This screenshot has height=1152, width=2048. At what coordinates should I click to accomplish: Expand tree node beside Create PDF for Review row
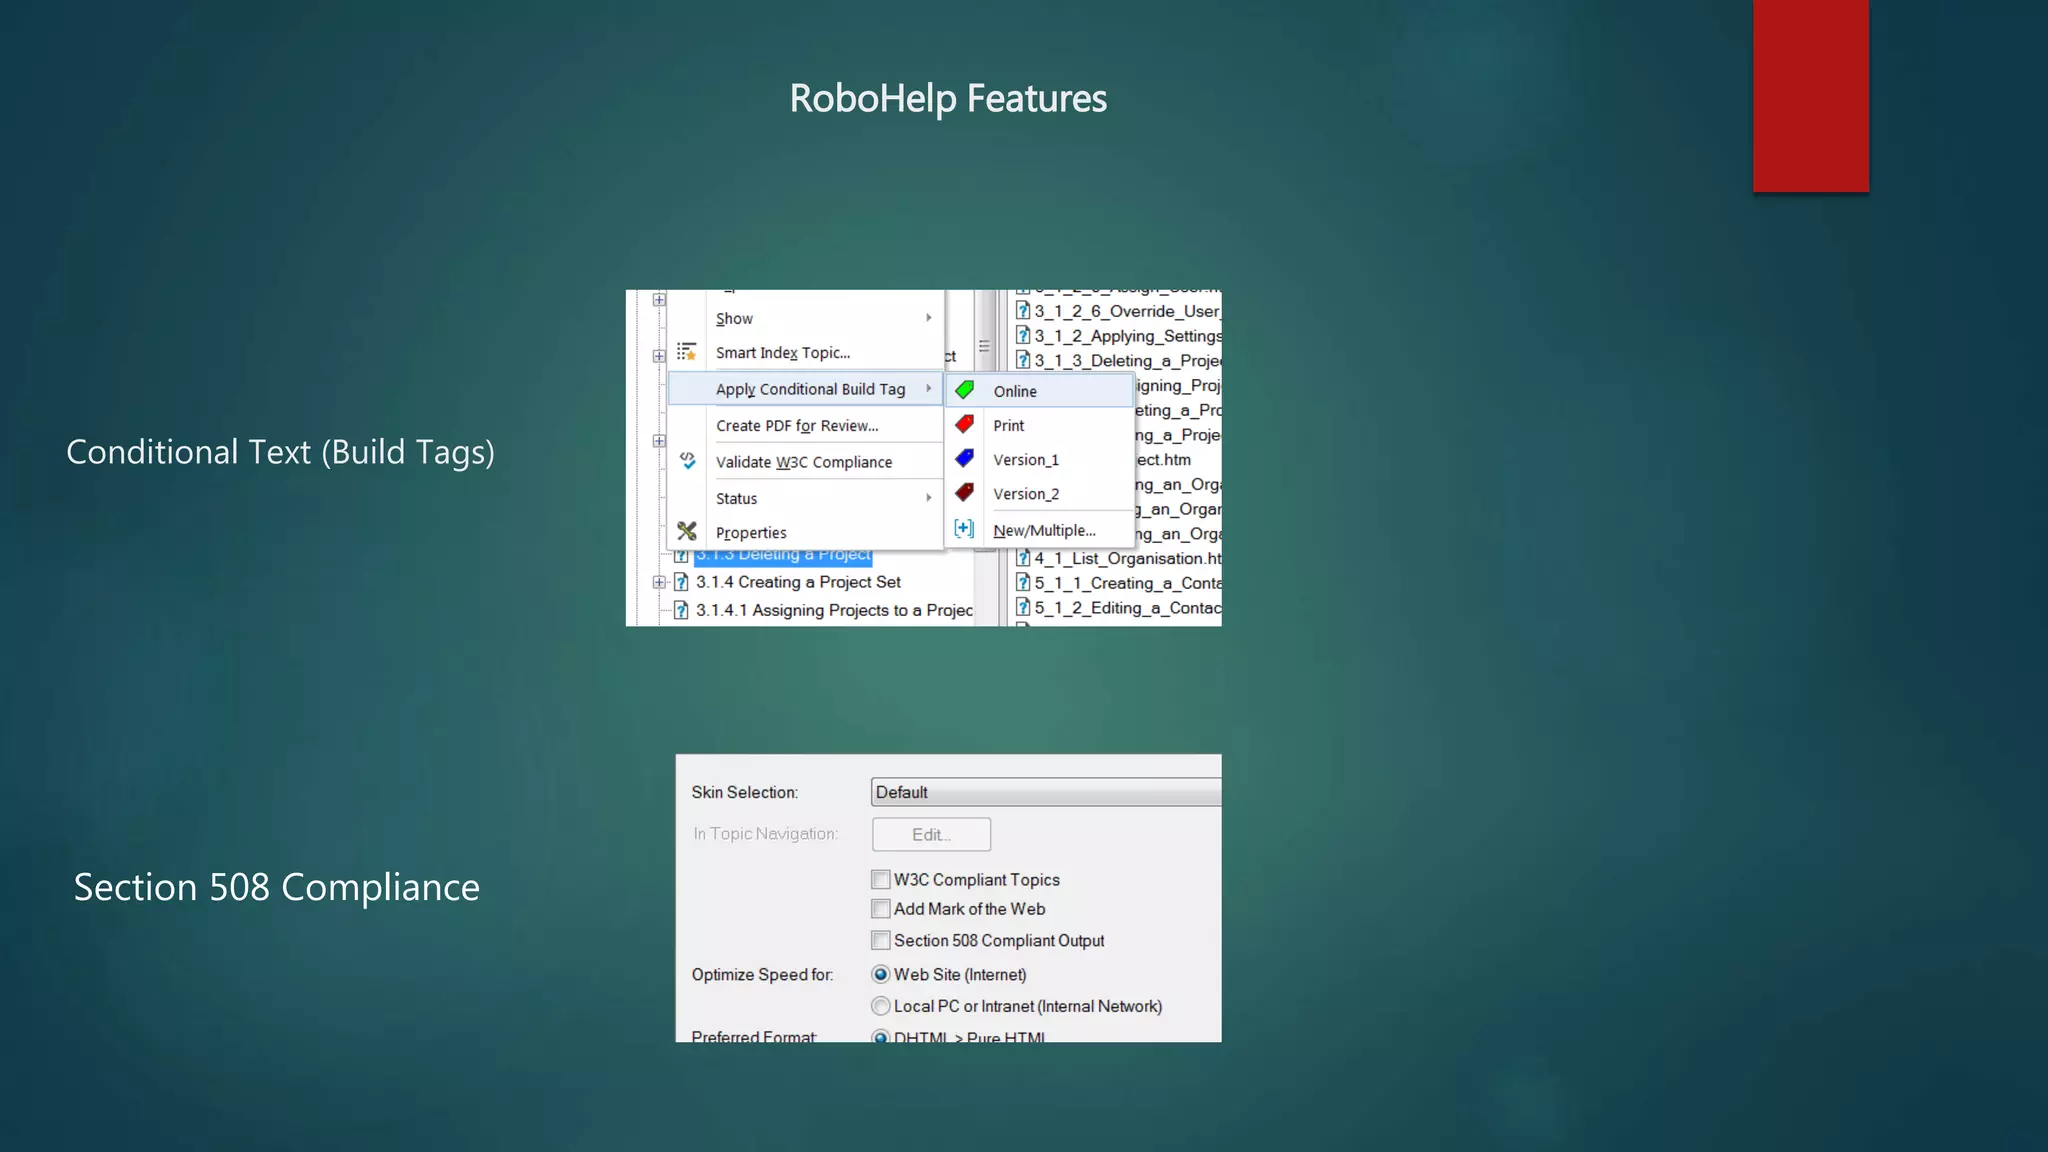[659, 440]
